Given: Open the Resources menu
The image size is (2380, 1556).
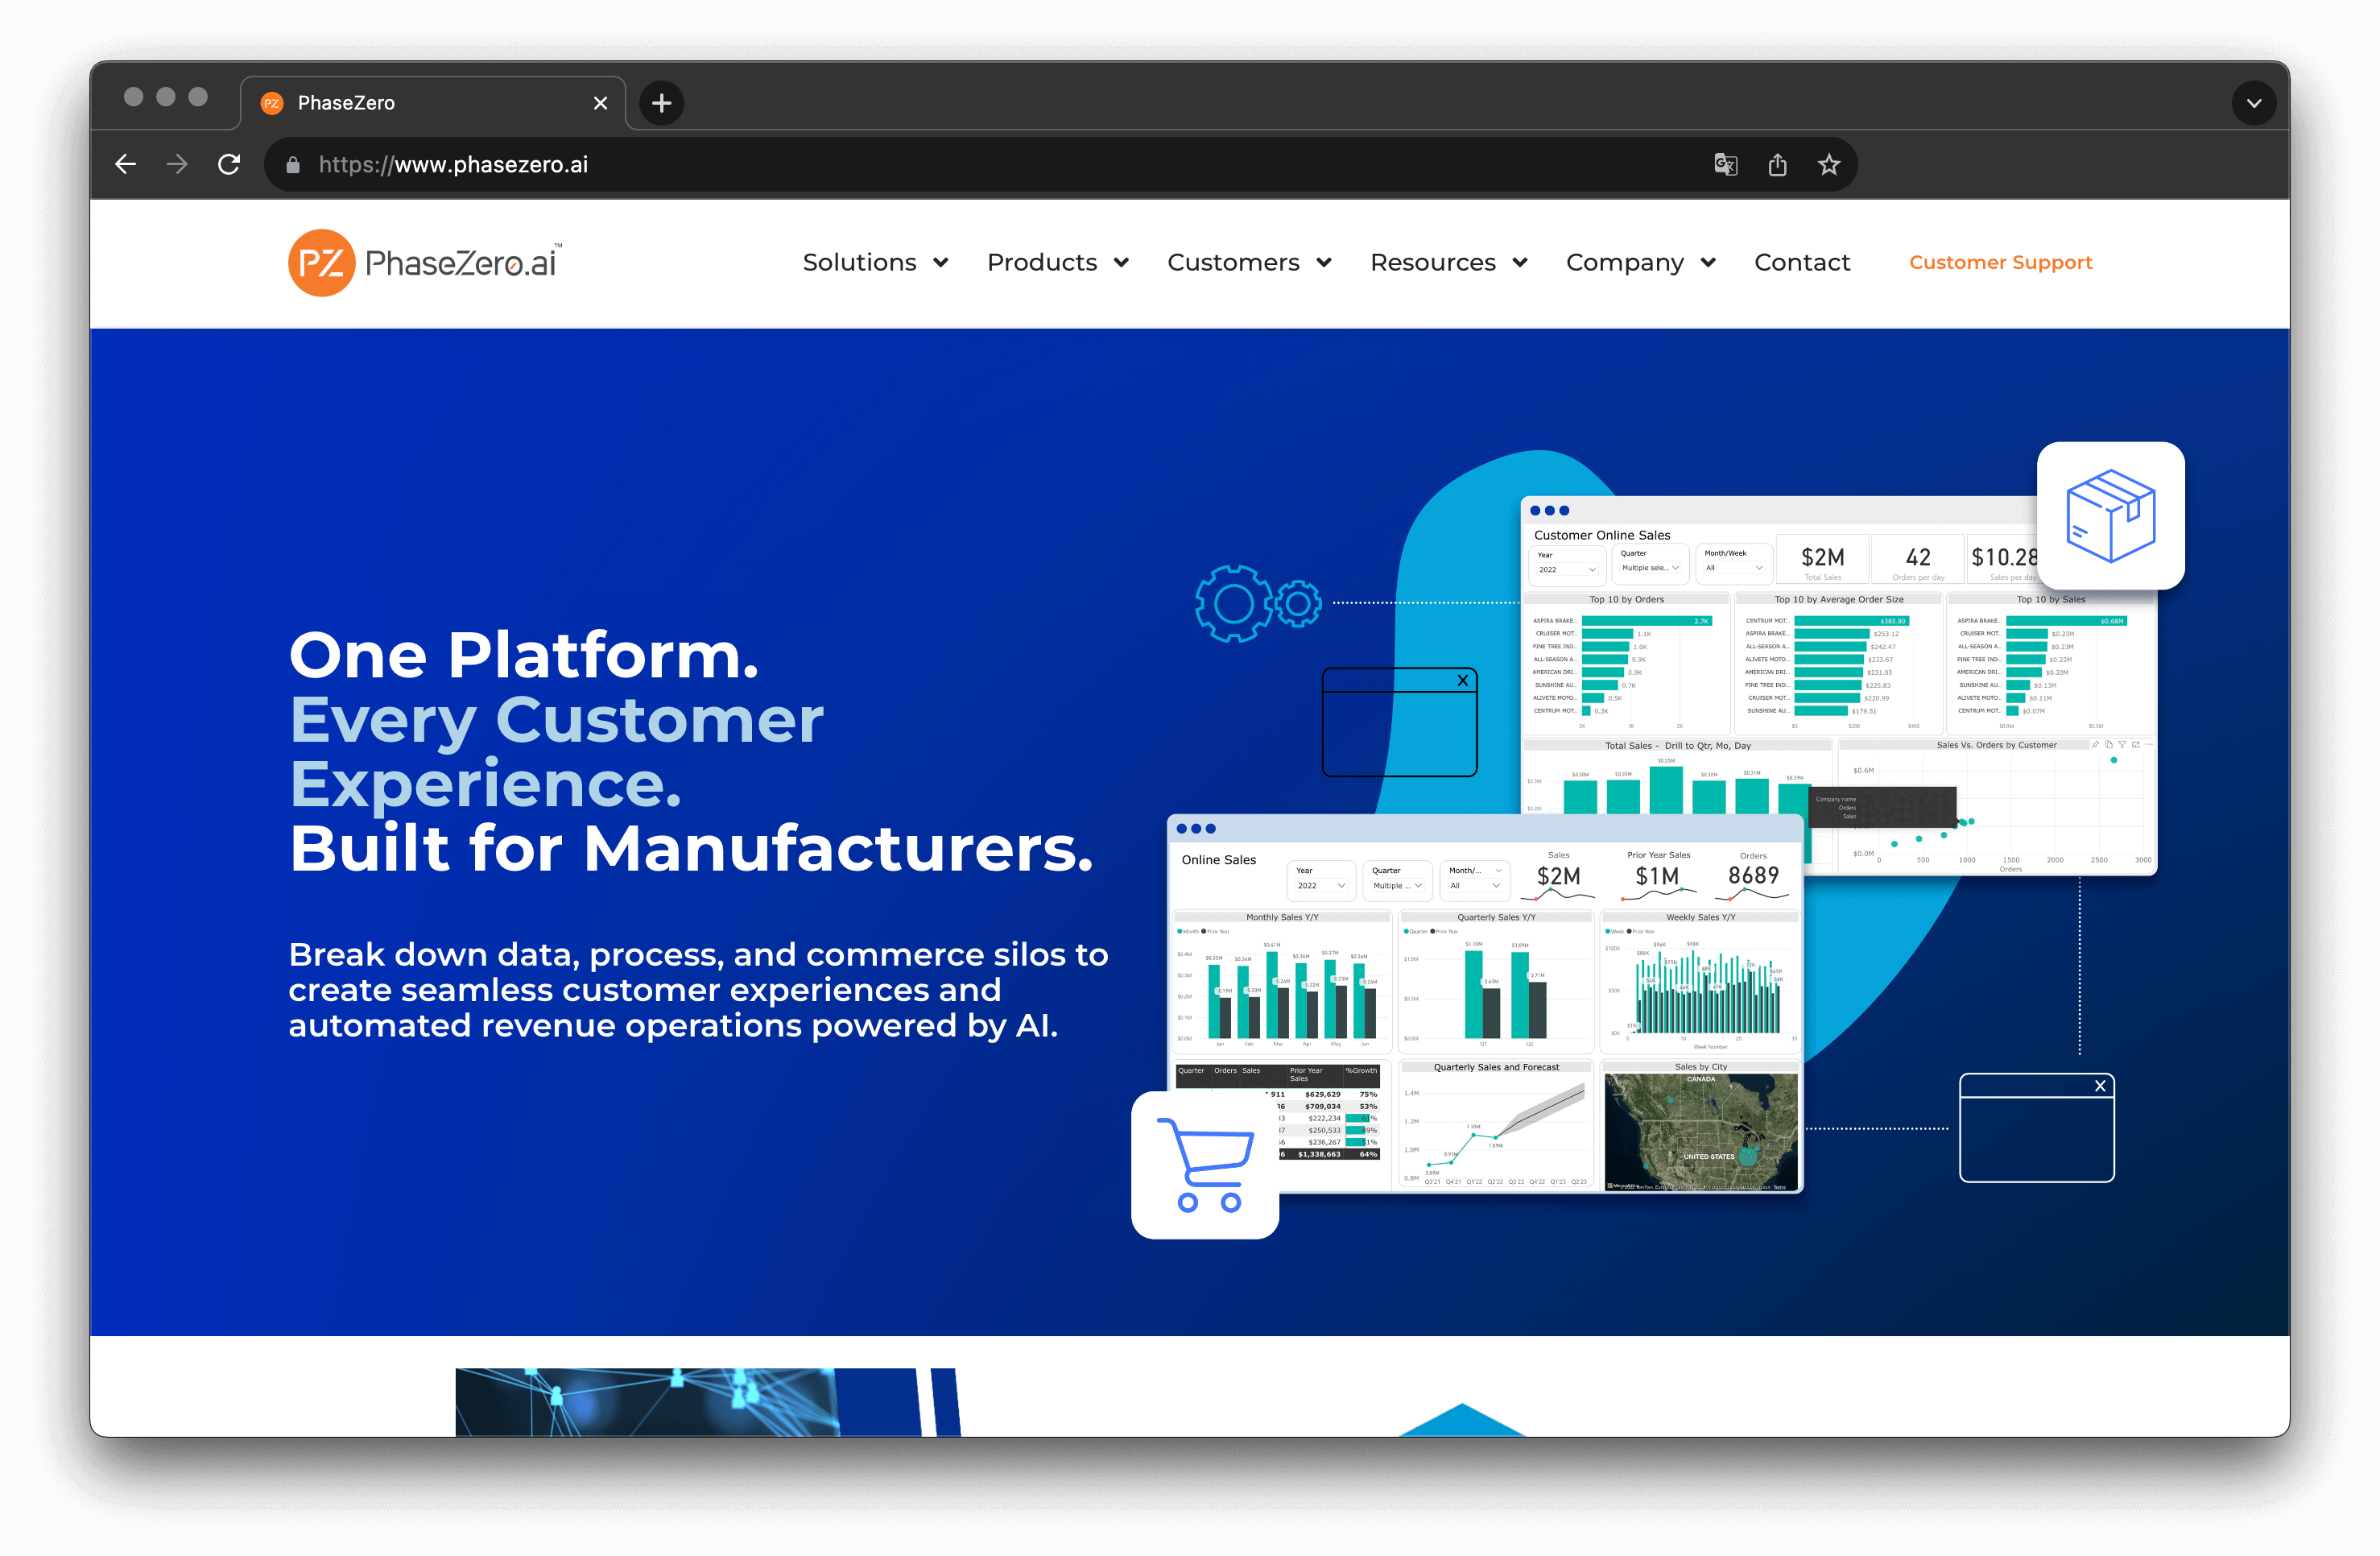Looking at the screenshot, I should tap(1432, 262).
